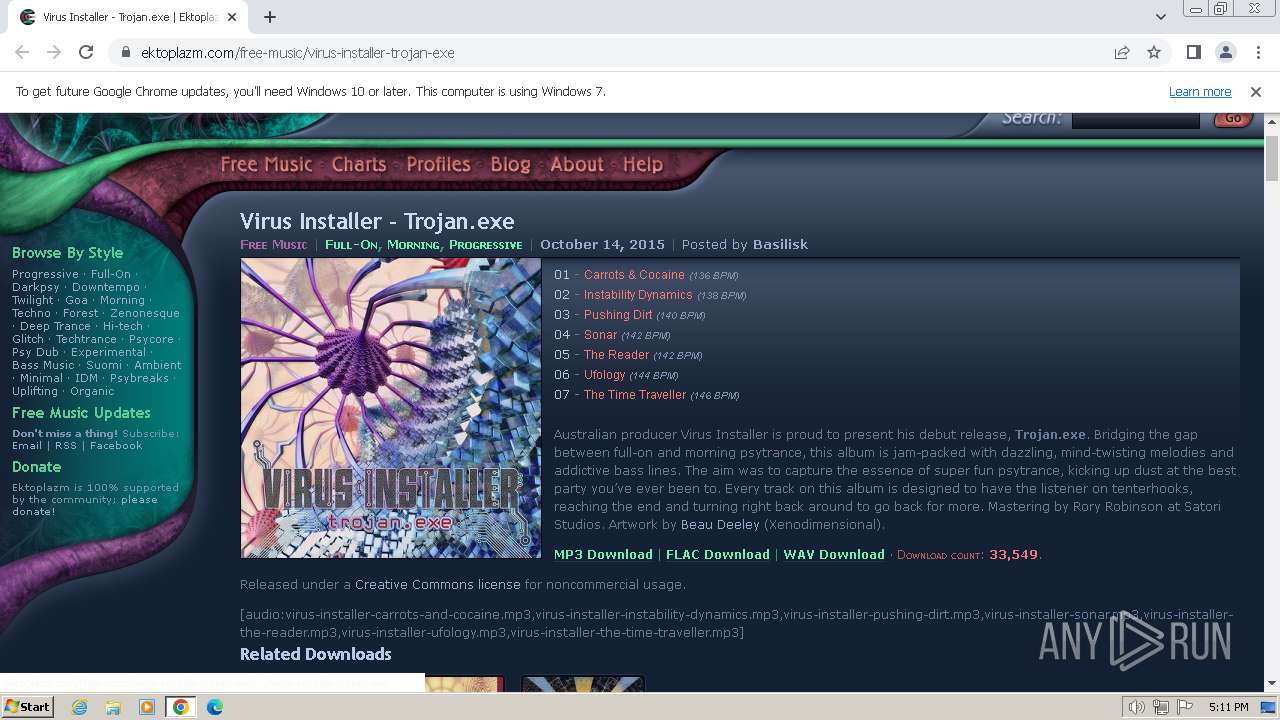Screen dimensions: 1280x720
Task: Browse the Techtrance style
Action: [x=86, y=339]
